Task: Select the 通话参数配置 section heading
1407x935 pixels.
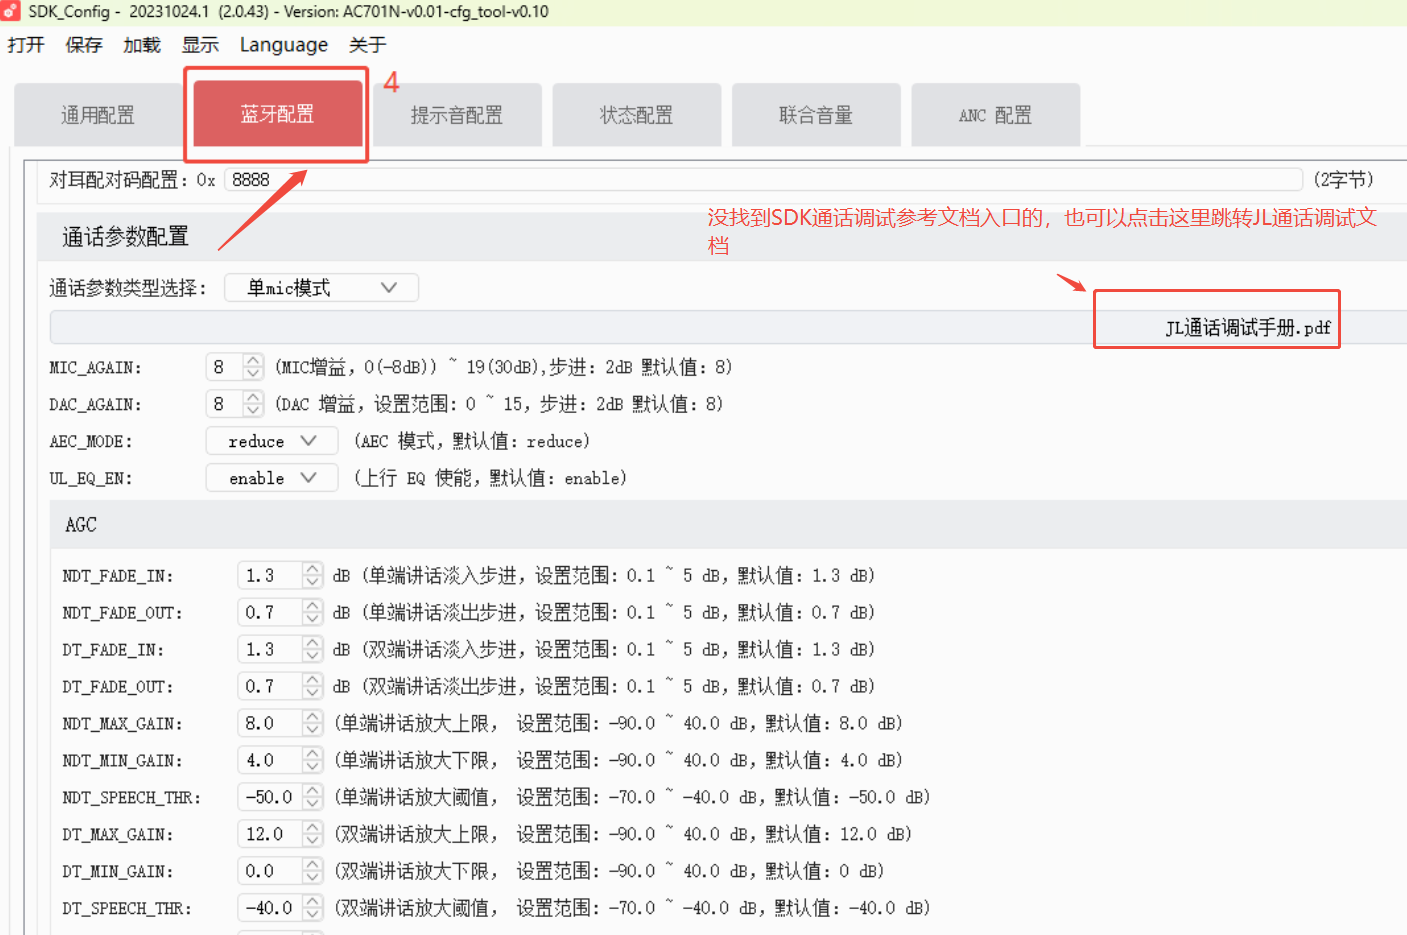Action: [x=125, y=237]
